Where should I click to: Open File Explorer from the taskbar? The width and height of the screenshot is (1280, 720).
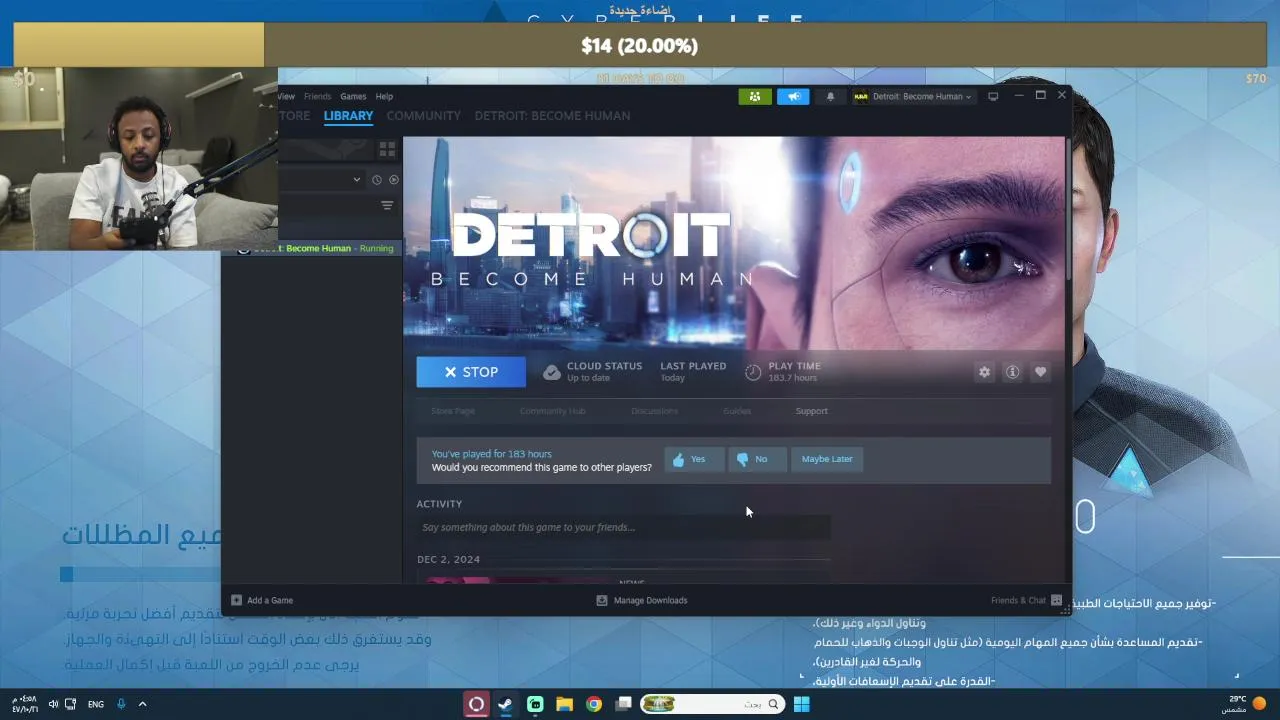pyautogui.click(x=564, y=704)
